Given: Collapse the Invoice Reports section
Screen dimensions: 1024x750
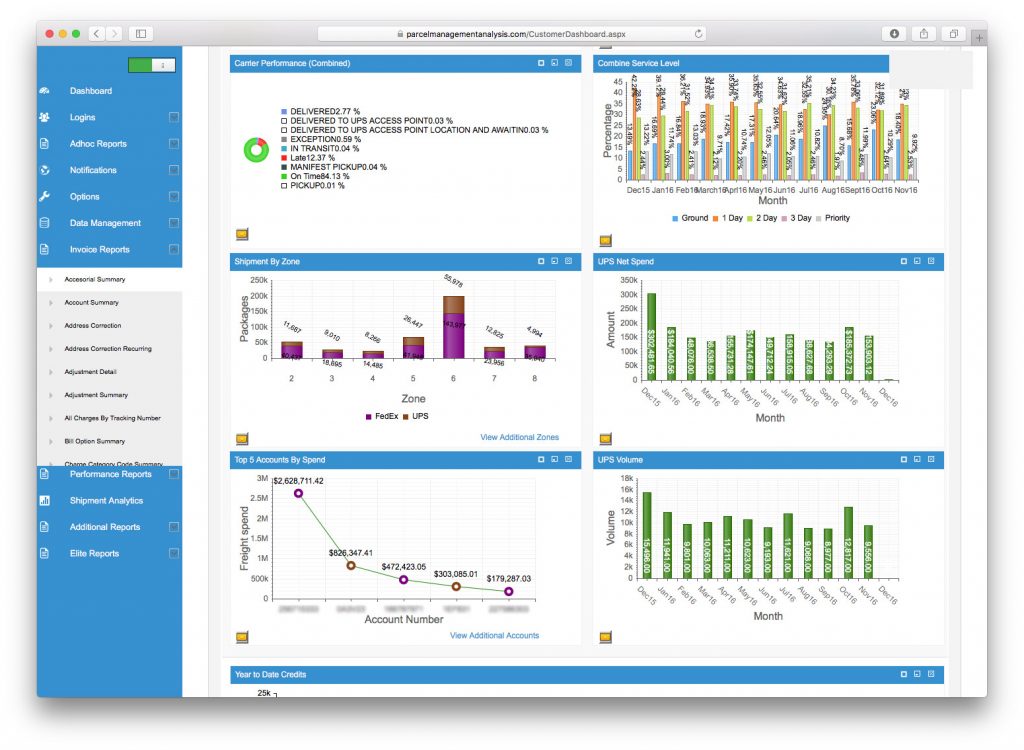Looking at the screenshot, I should pyautogui.click(x=176, y=249).
